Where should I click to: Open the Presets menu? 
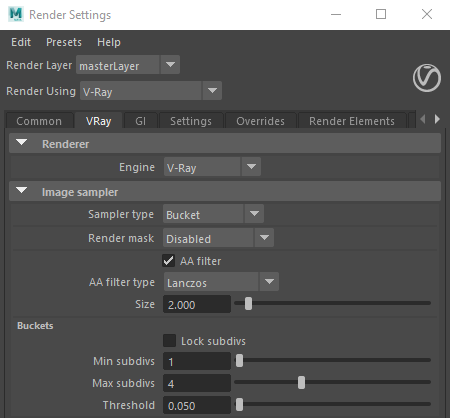coord(64,42)
